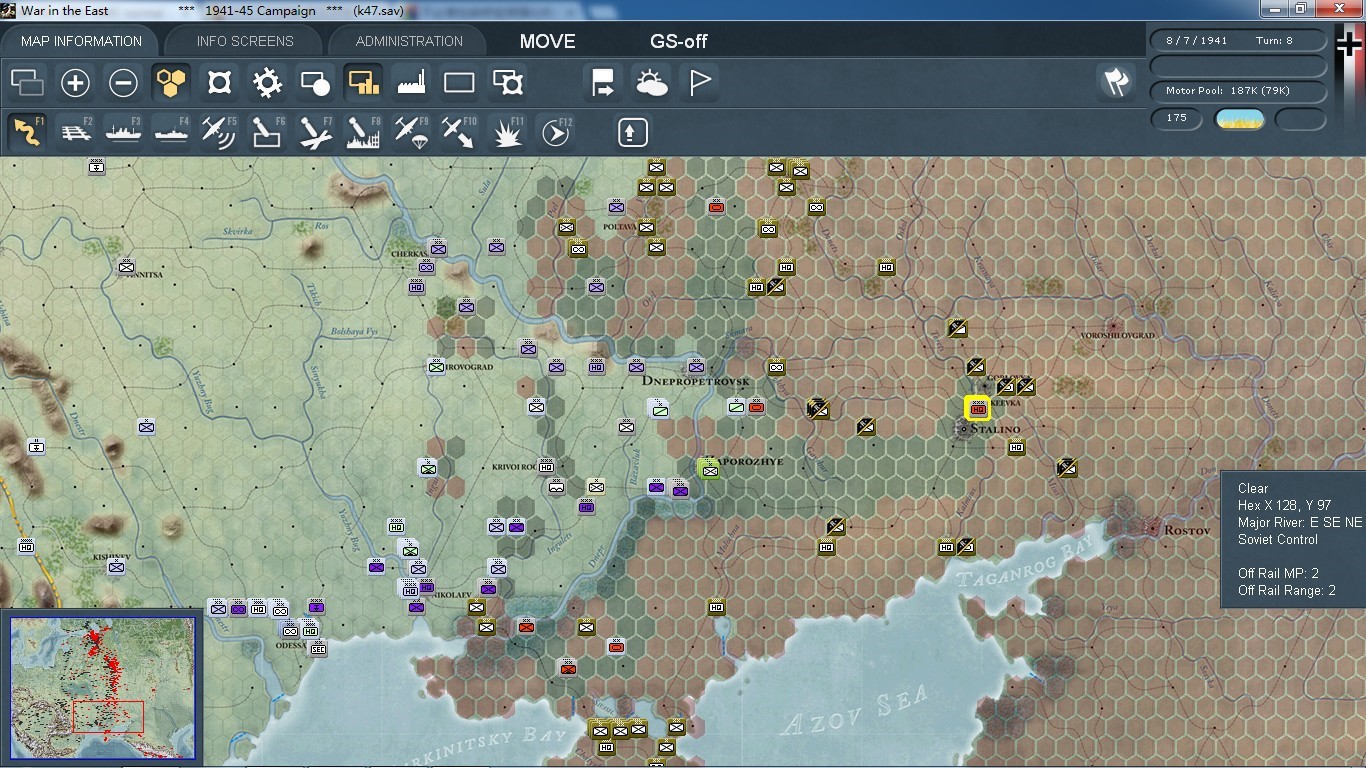Click the upward arrow box icon
This screenshot has width=1366, height=768.
[633, 132]
